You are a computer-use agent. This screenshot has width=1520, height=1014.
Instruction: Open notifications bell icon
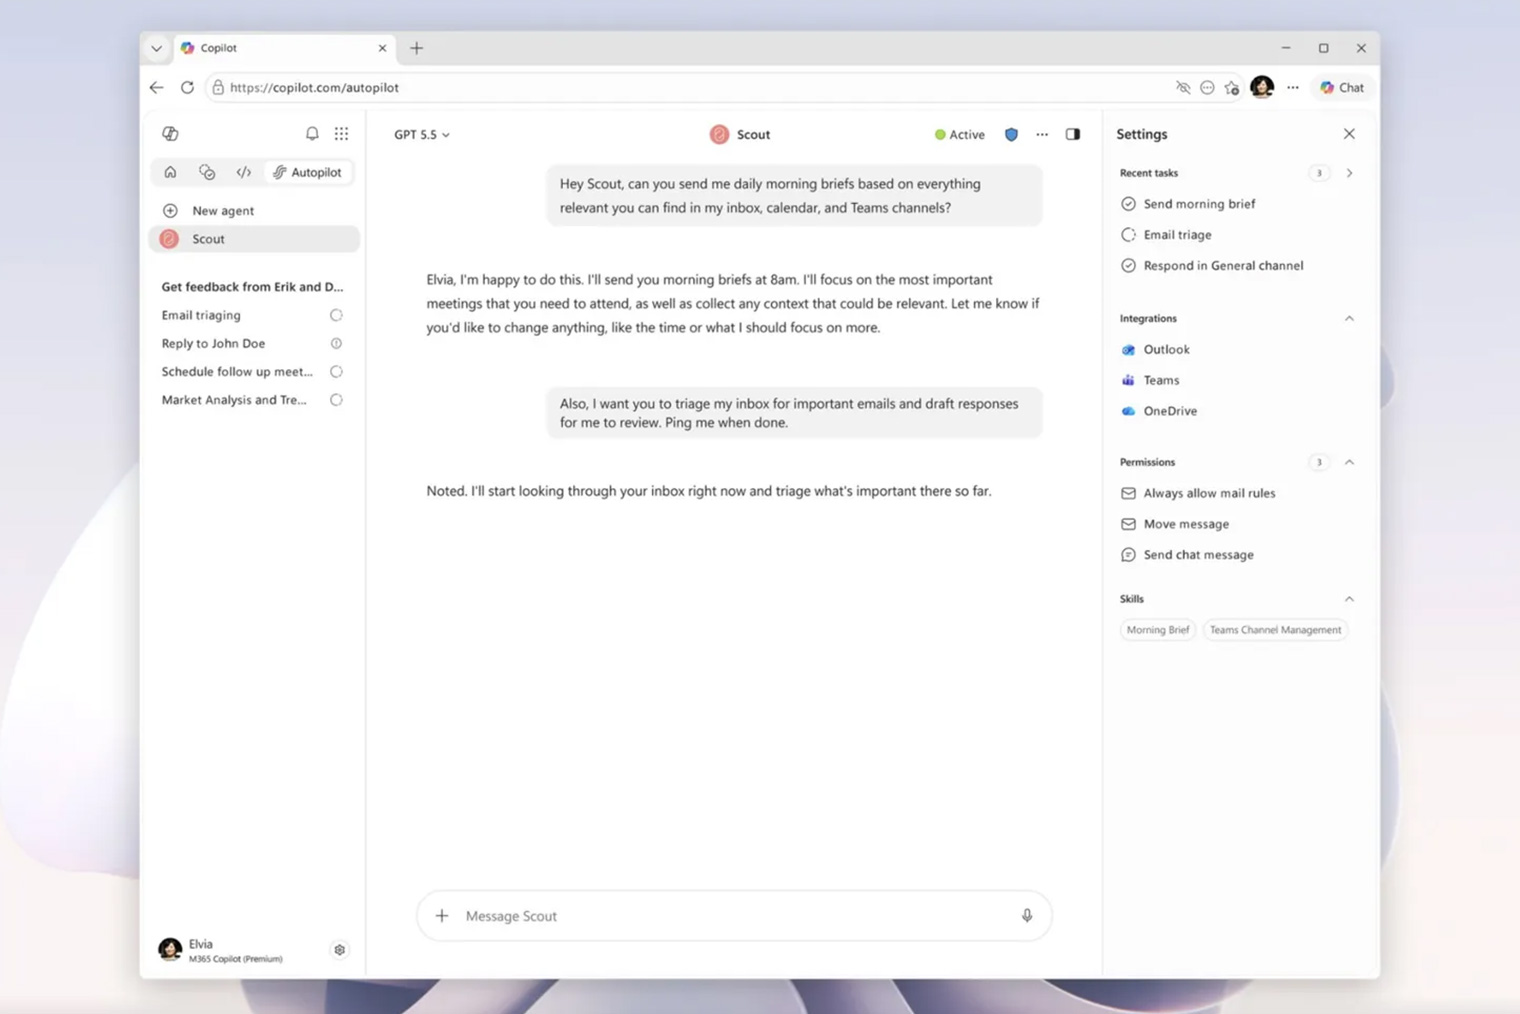click(x=312, y=133)
